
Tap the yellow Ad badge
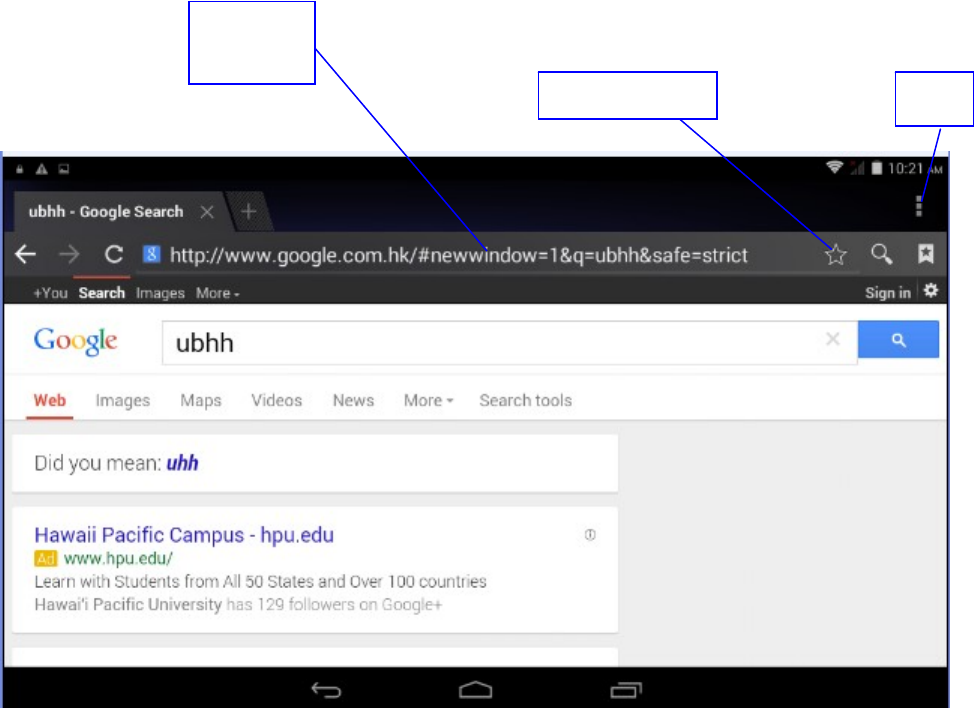46,559
